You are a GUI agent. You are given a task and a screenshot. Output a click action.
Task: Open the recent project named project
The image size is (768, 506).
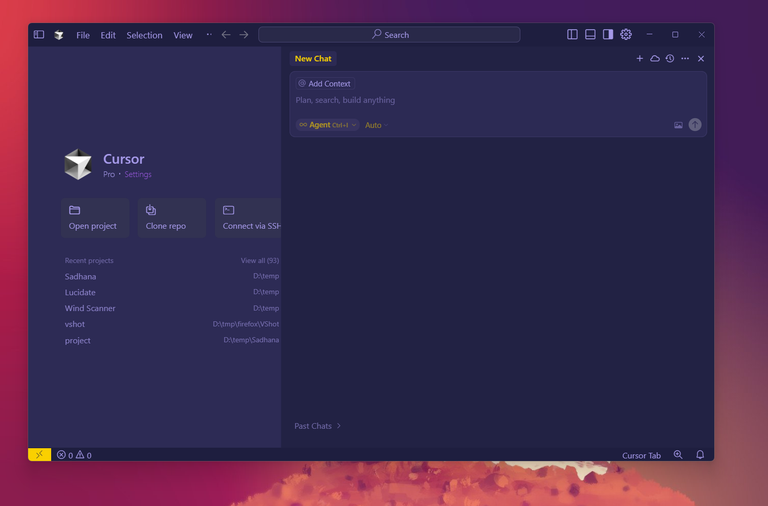(171, 340)
